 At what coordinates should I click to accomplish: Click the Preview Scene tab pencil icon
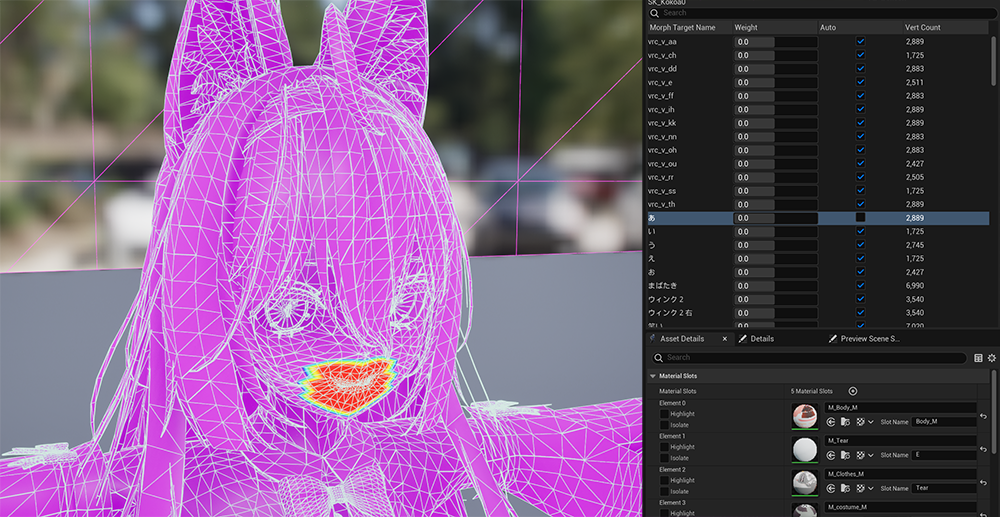click(833, 339)
